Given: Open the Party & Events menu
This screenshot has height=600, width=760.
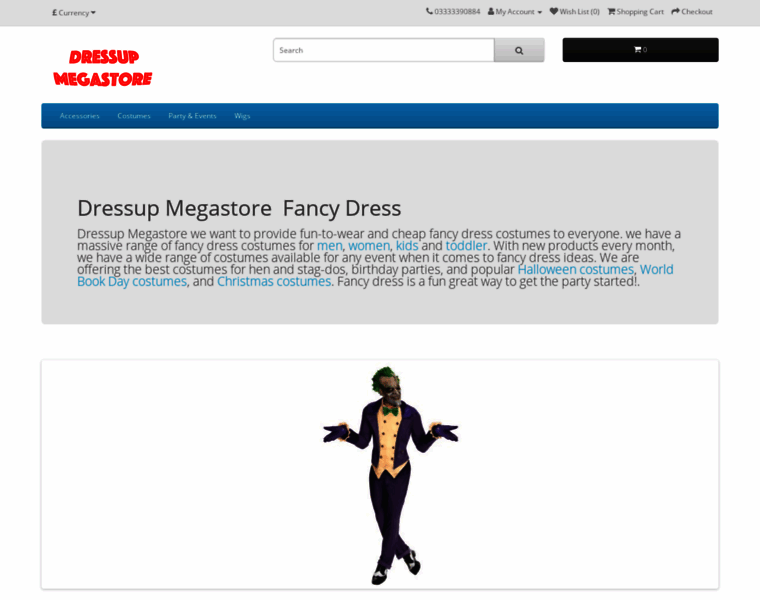Looking at the screenshot, I should [192, 116].
